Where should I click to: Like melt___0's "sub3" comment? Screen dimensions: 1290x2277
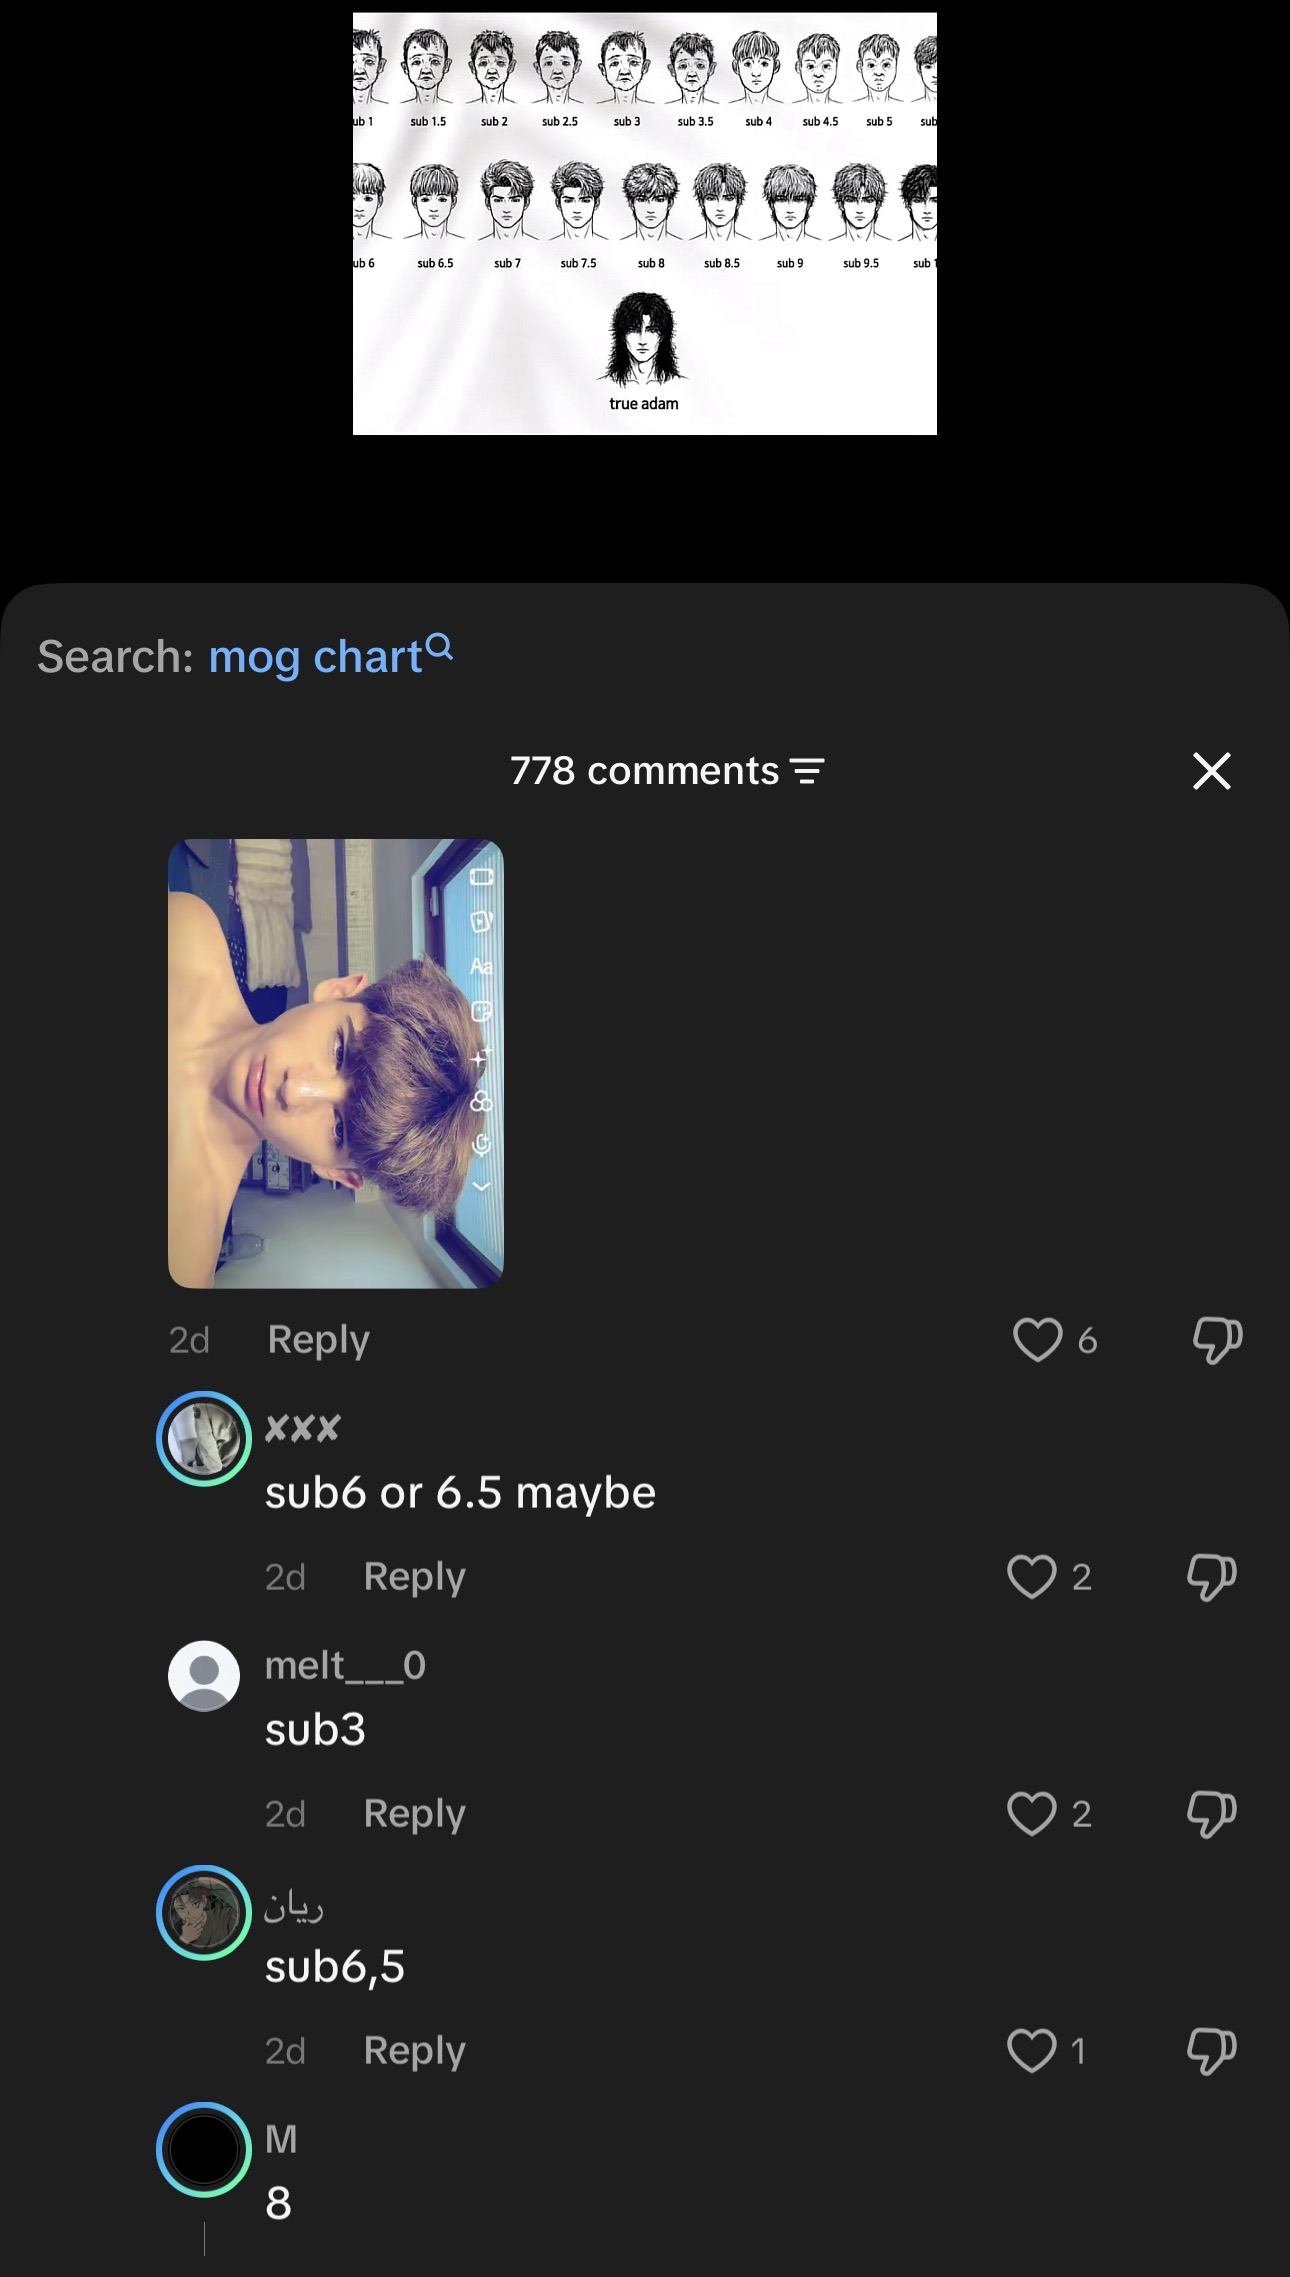1031,1814
